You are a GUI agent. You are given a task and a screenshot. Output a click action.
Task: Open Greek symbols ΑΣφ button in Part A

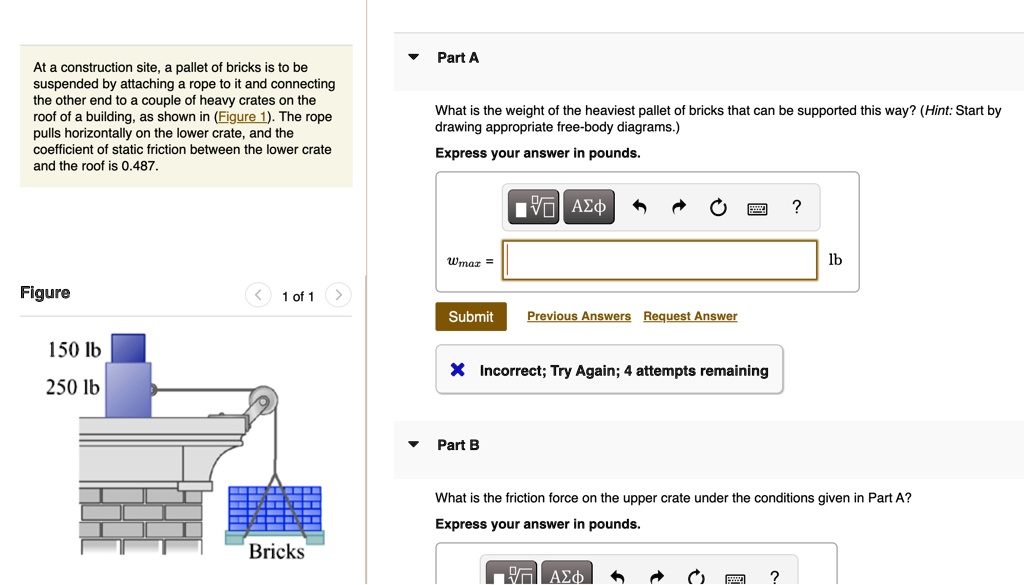pos(588,207)
